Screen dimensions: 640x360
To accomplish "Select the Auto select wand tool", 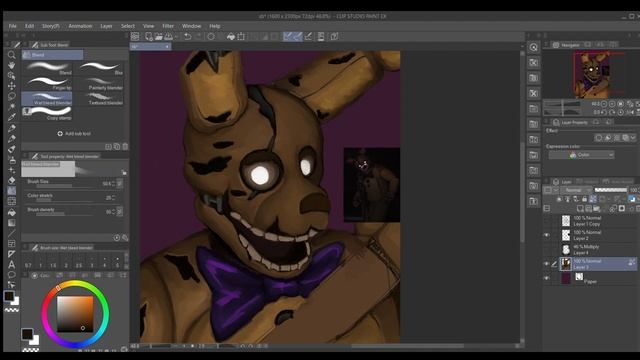I will point(11,107).
